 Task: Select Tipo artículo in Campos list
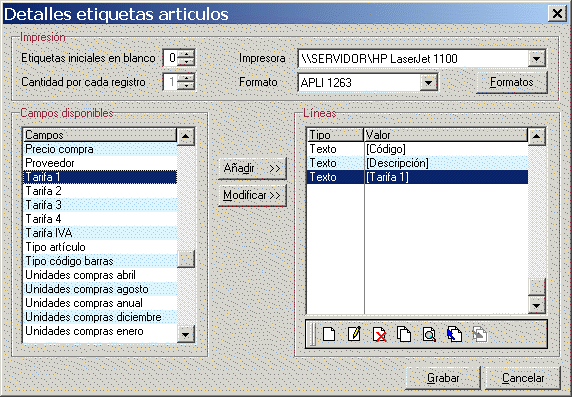point(100,247)
